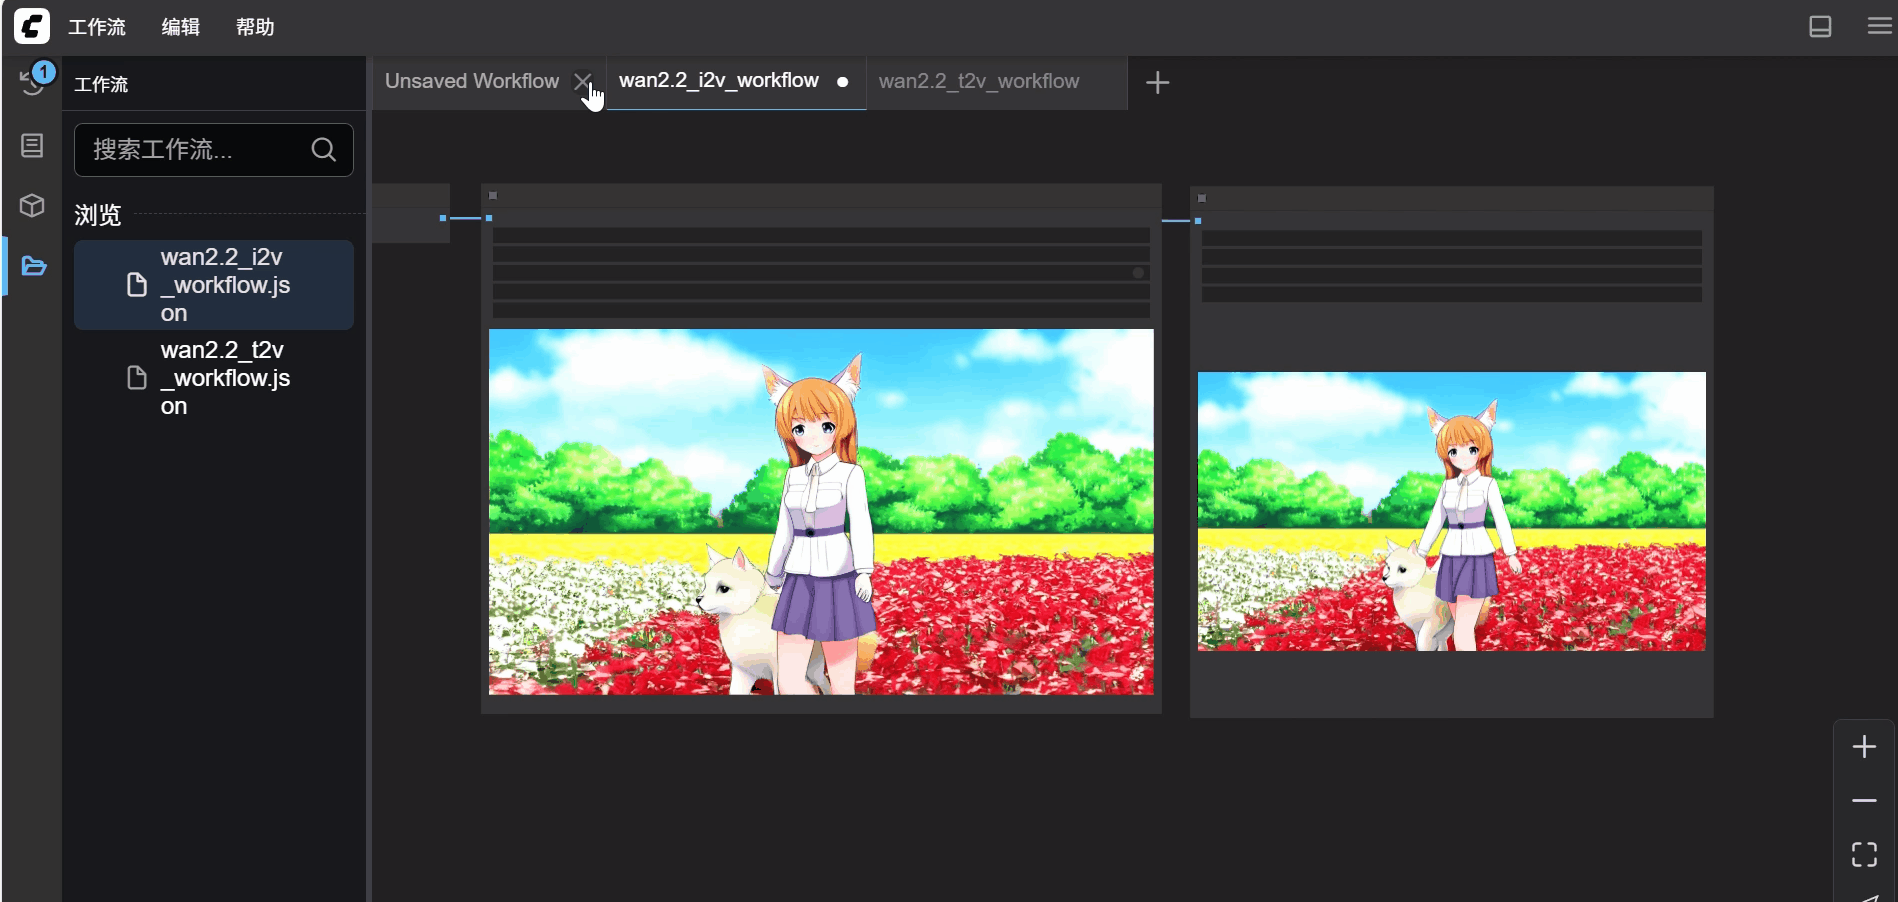1898x902 pixels.
Task: Open the queue history panel with badge
Action: pos(33,82)
